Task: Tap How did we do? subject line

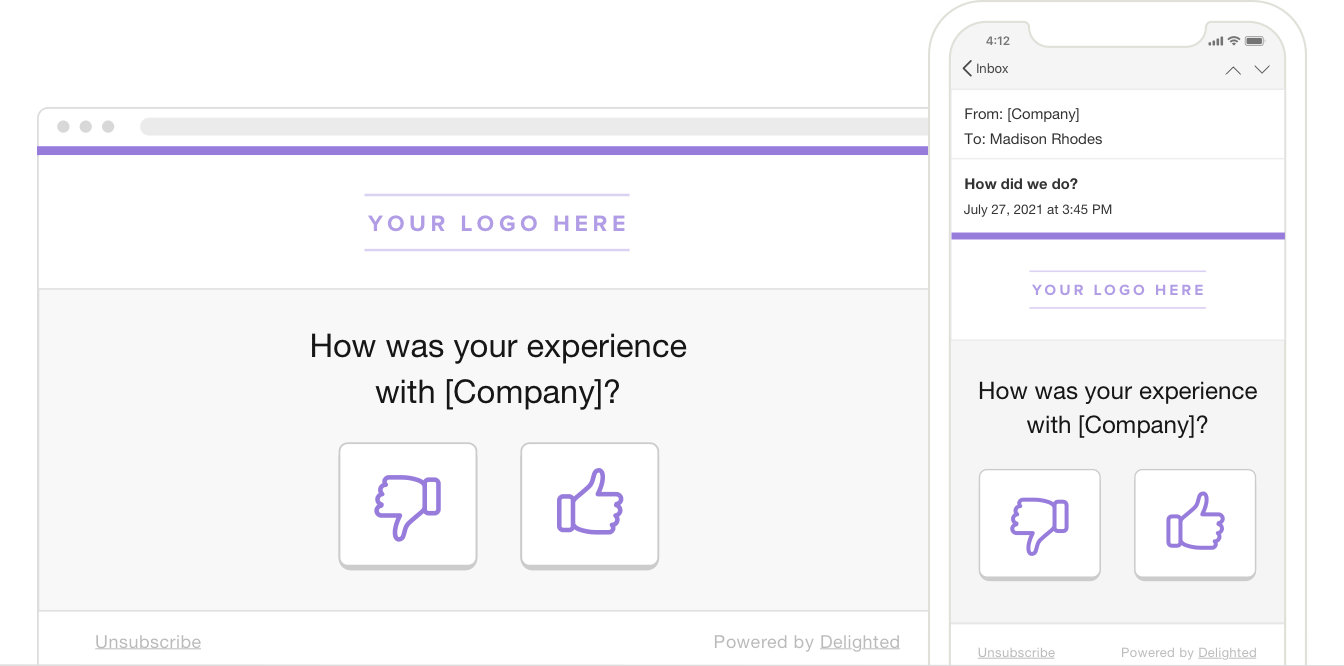Action: pos(1021,184)
